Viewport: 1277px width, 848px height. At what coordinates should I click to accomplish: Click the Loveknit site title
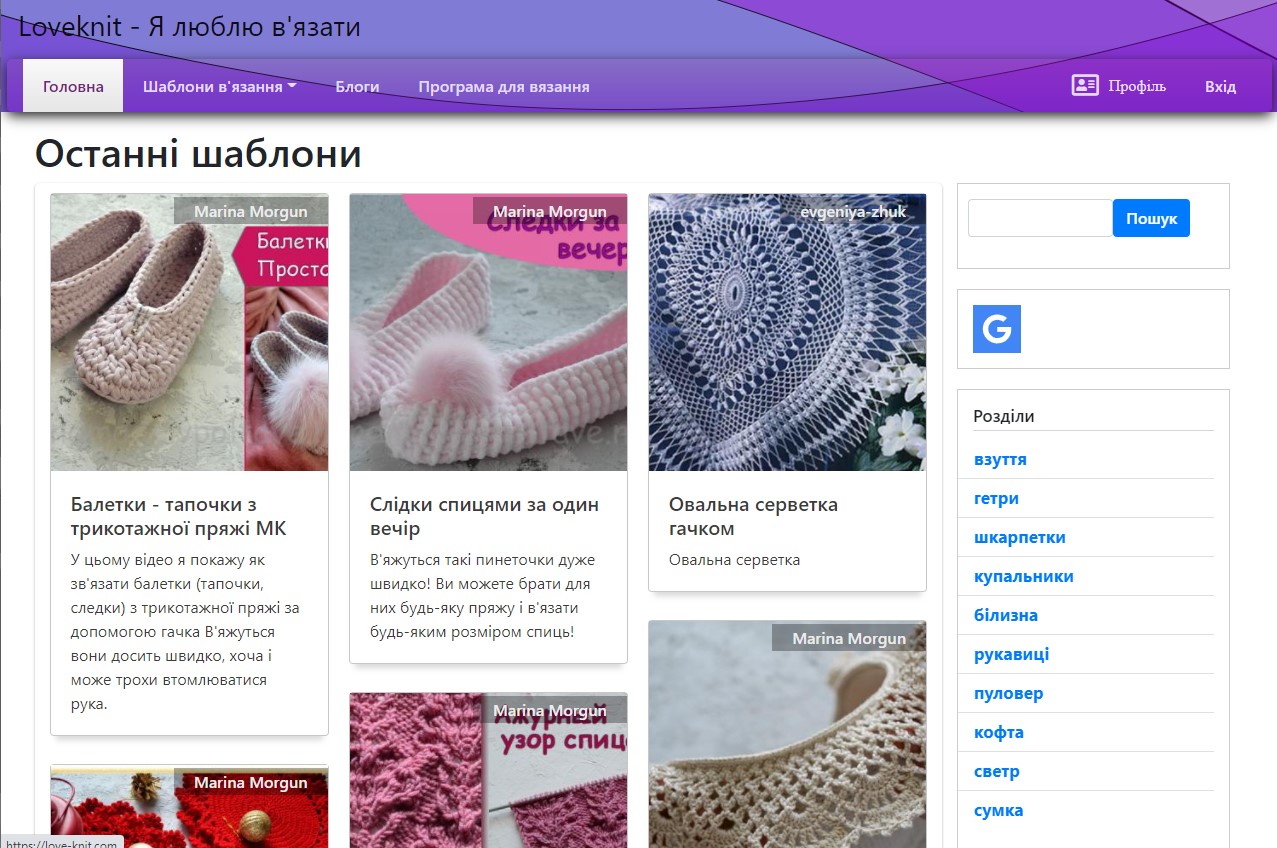click(x=190, y=27)
